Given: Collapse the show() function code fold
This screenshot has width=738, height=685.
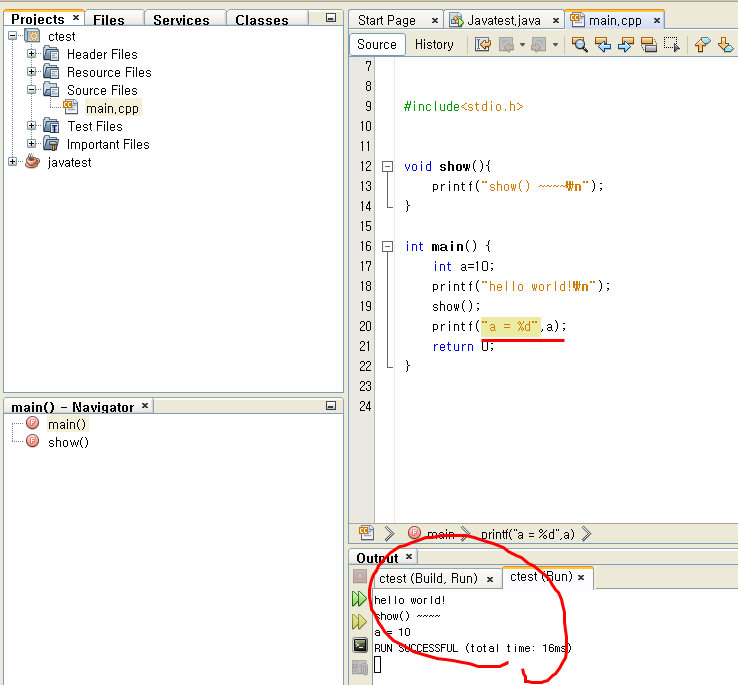Looking at the screenshot, I should click(387, 166).
